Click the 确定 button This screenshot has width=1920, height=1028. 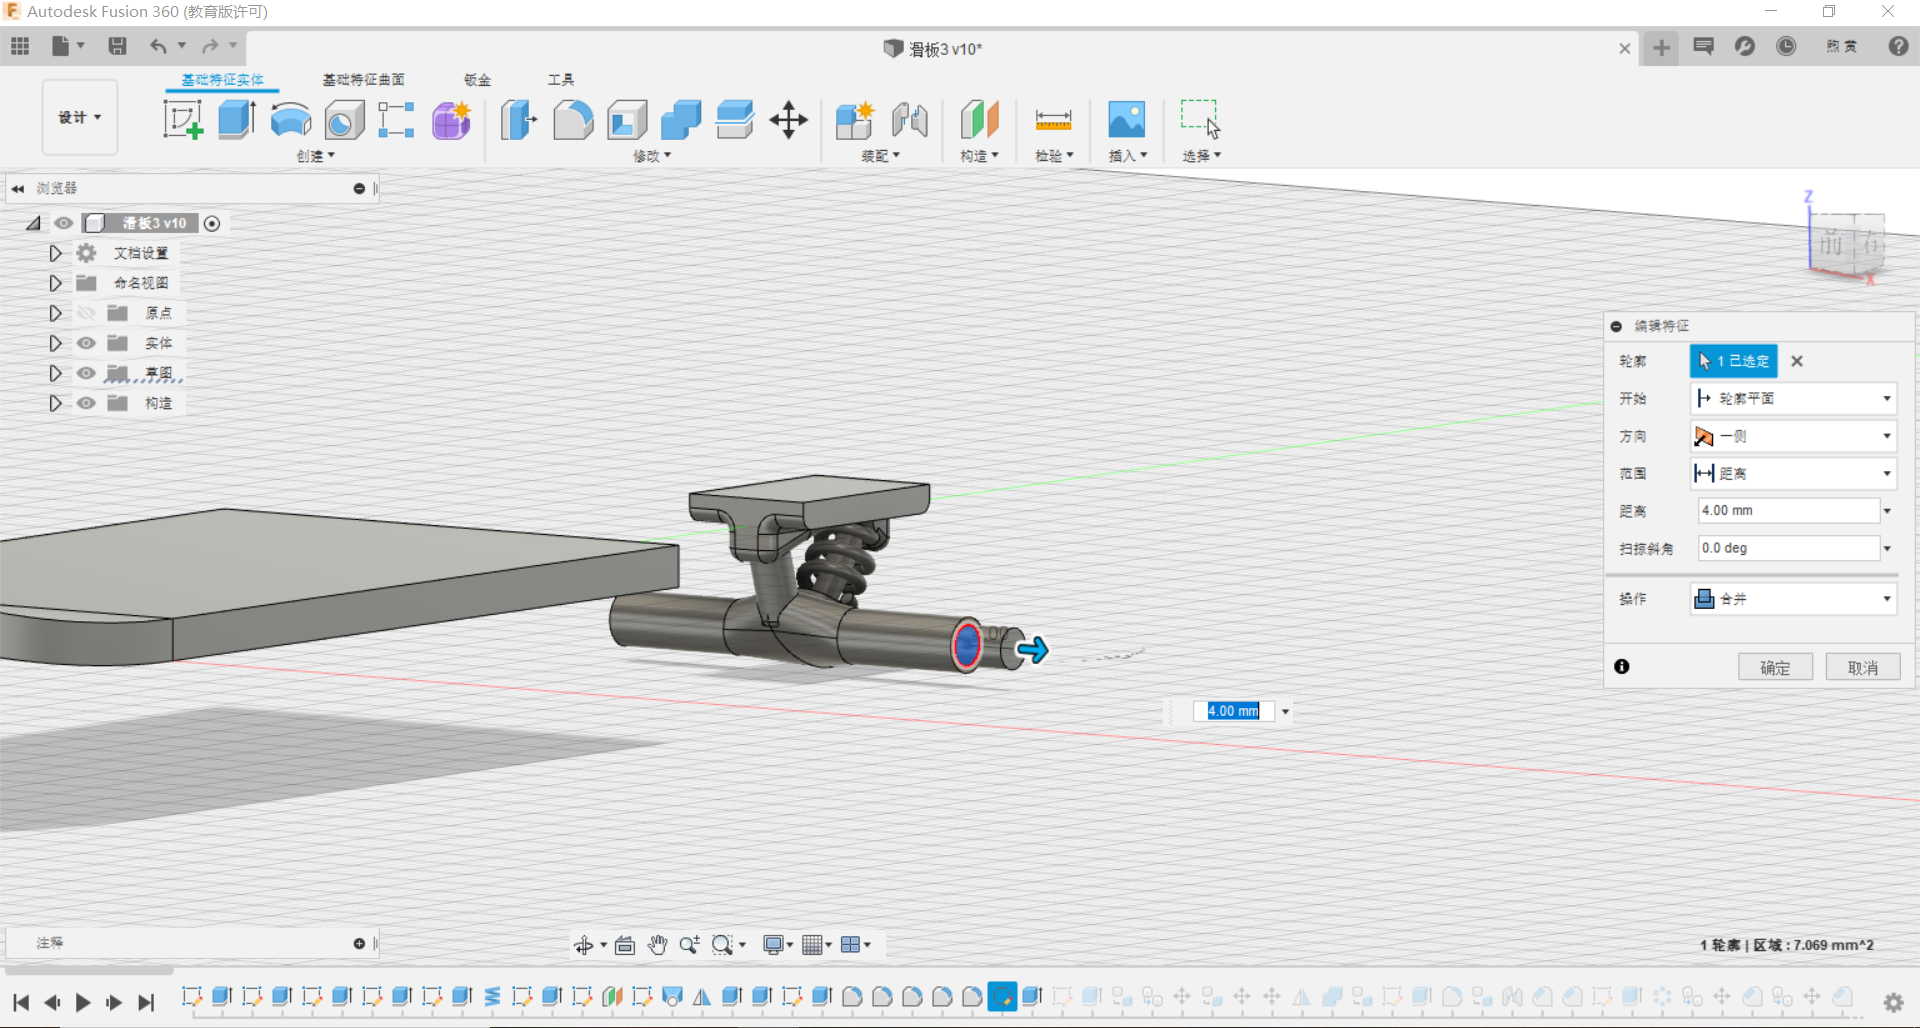pos(1775,667)
